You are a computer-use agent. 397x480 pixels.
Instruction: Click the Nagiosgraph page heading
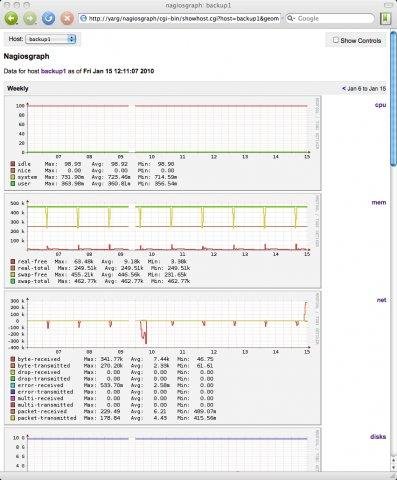point(26,56)
